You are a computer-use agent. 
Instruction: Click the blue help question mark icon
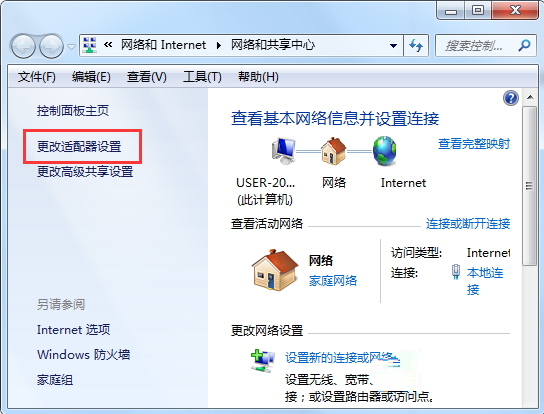pos(511,98)
